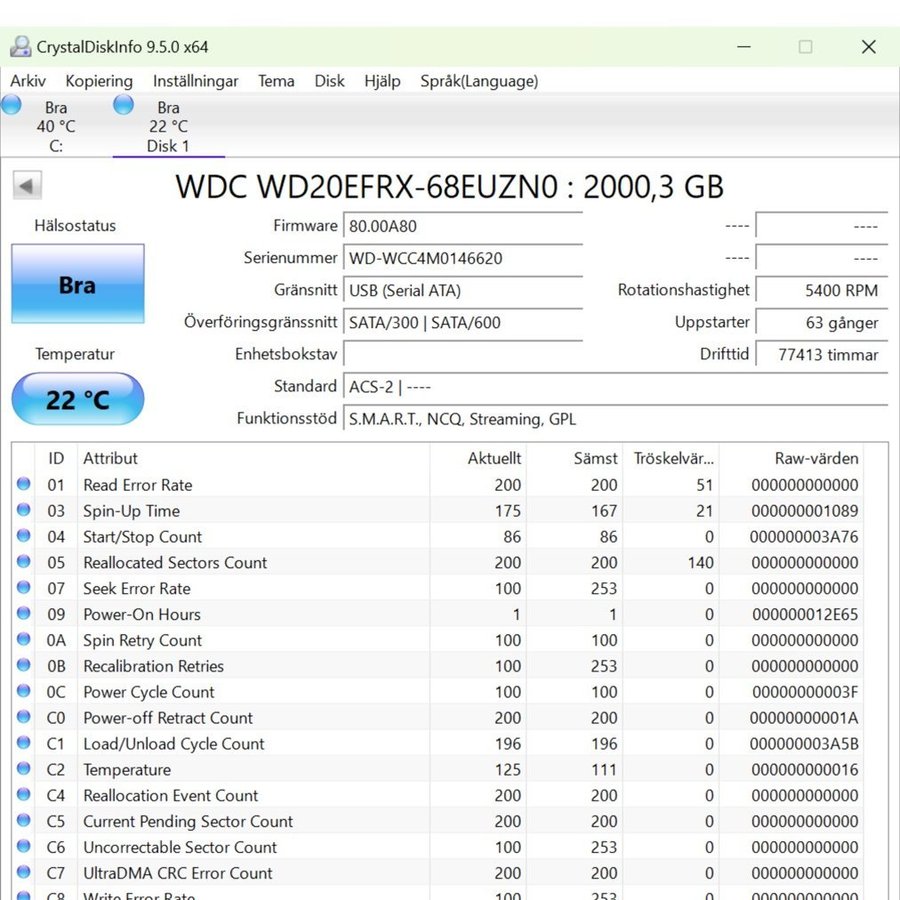Click the 22 °C temperature button
Image resolution: width=900 pixels, height=900 pixels.
(77, 400)
